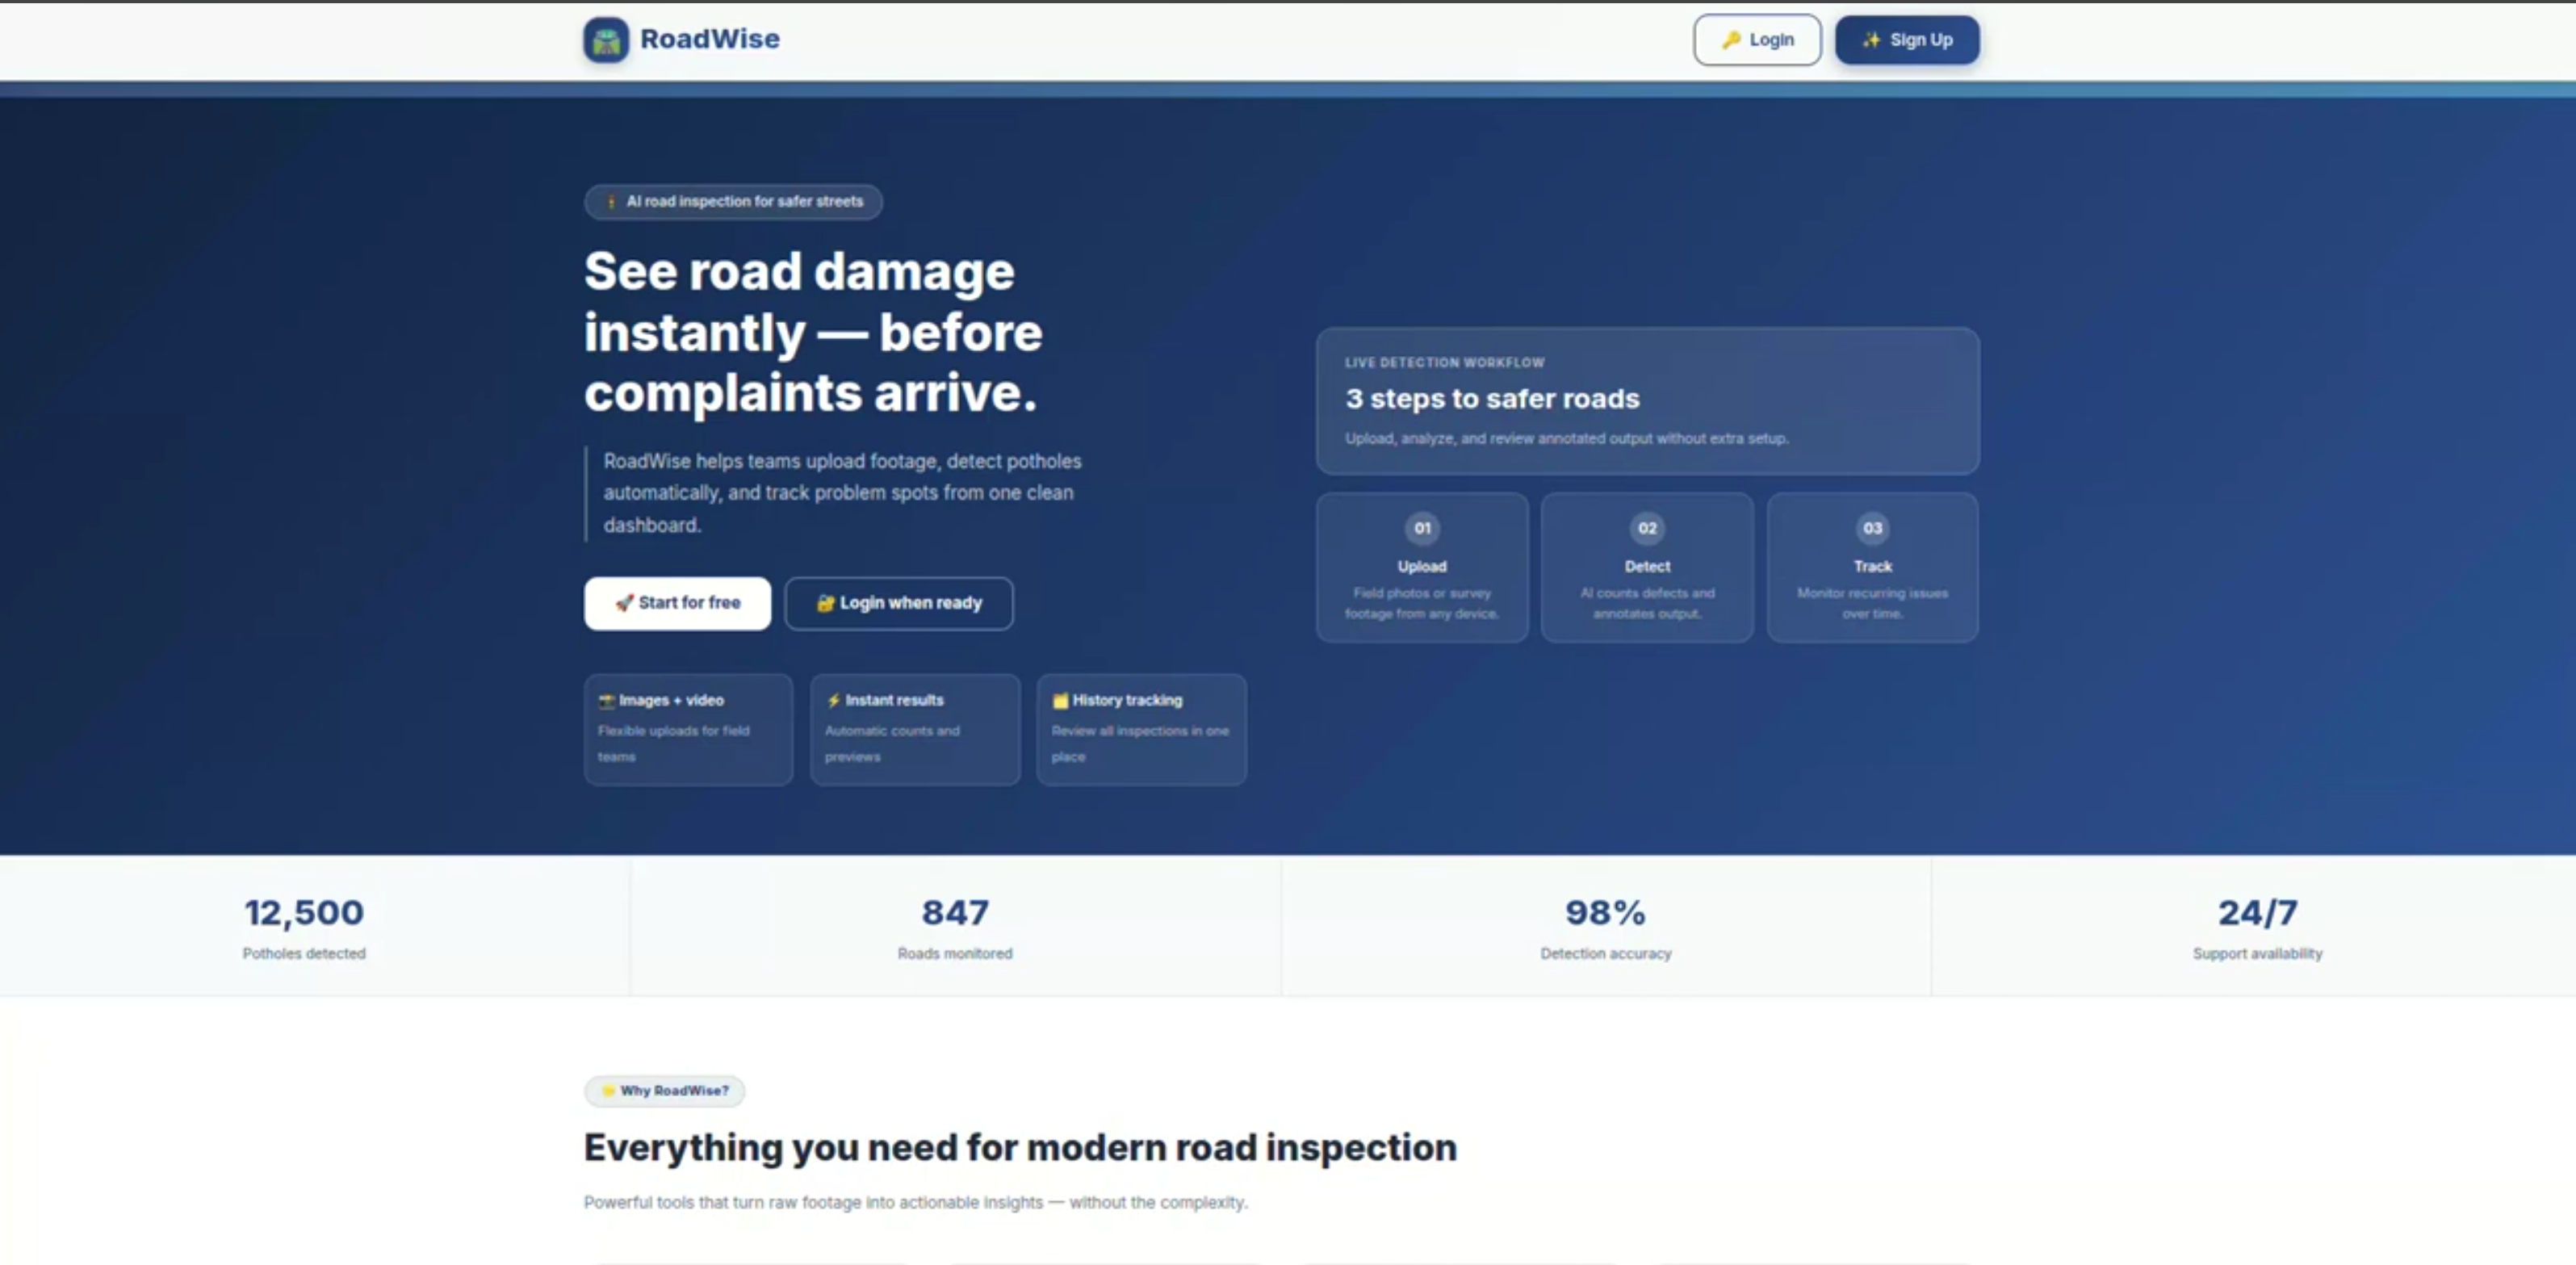Click the 'Why RoadWise?' badge
The image size is (2576, 1265).
tap(665, 1090)
